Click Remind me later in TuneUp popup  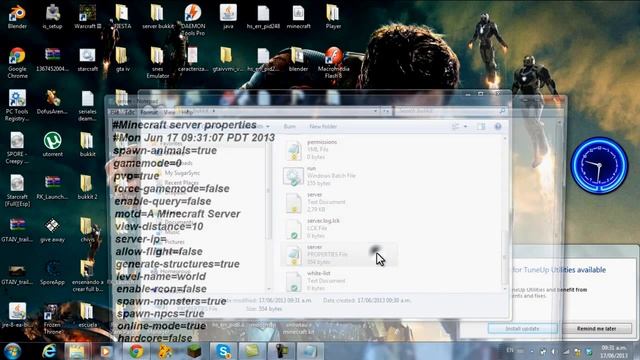[x=596, y=329]
